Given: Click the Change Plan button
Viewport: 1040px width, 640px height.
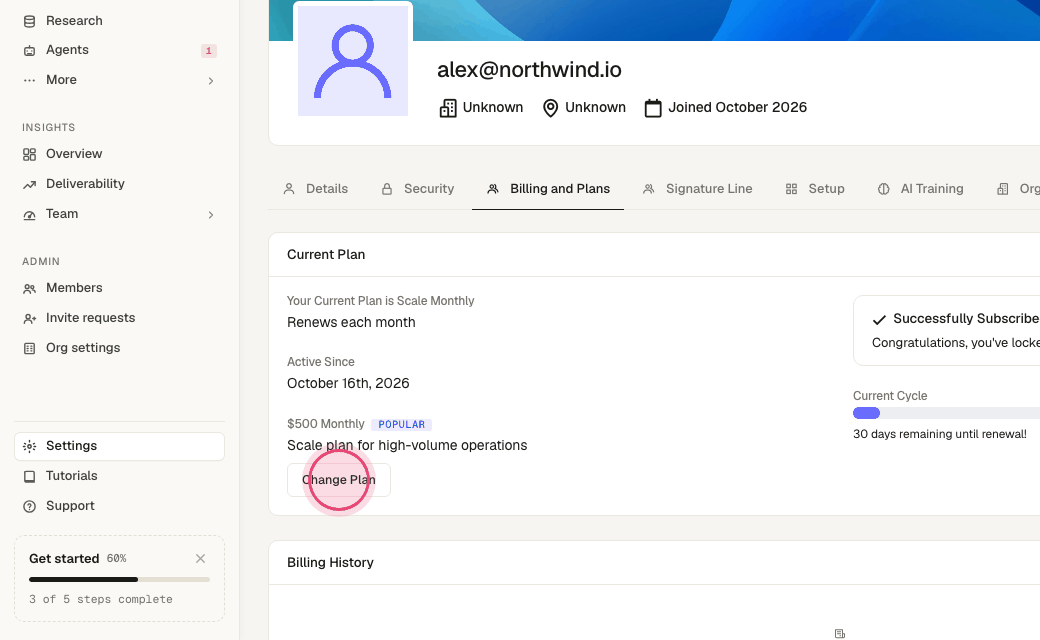Looking at the screenshot, I should 338,480.
